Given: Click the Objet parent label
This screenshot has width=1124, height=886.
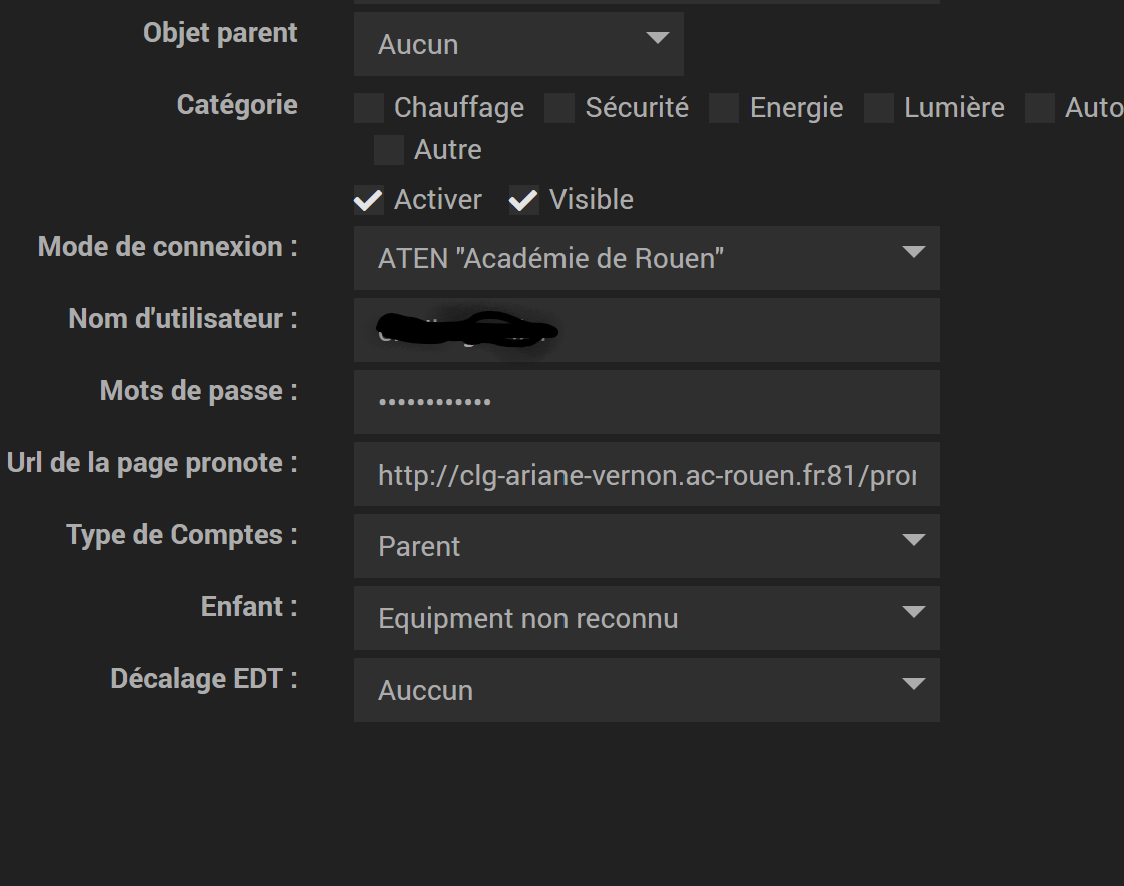Looking at the screenshot, I should point(220,33).
